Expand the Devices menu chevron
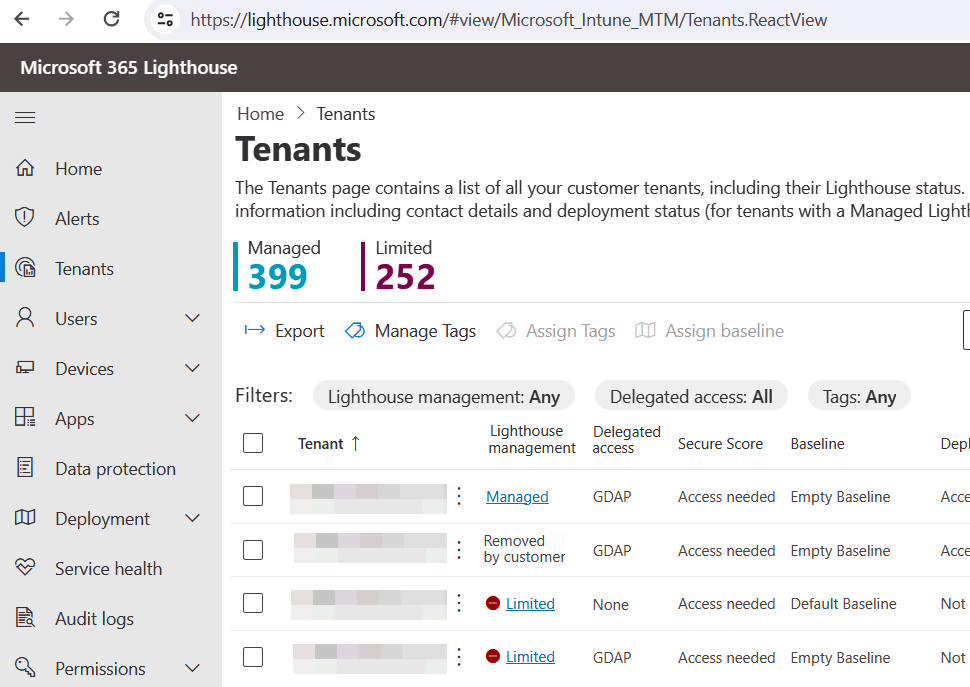Viewport: 970px width, 687px height. (193, 368)
